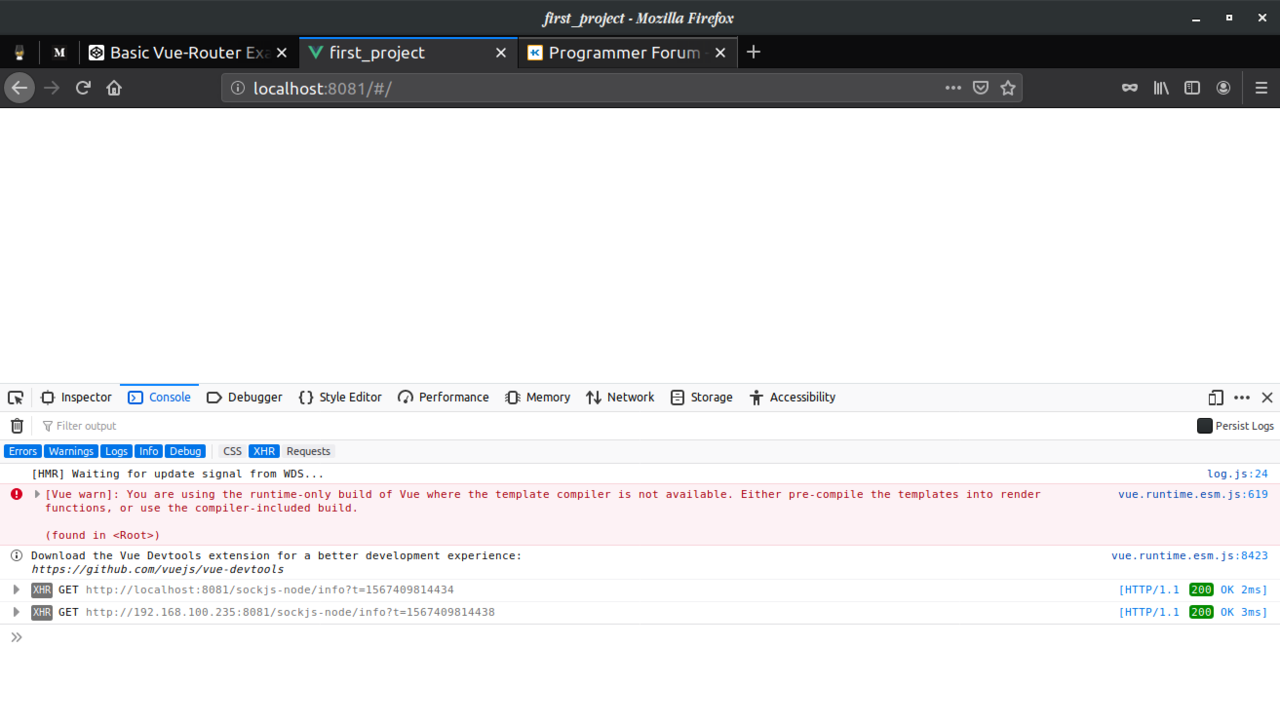Activate the element picker tool

(x=16, y=397)
